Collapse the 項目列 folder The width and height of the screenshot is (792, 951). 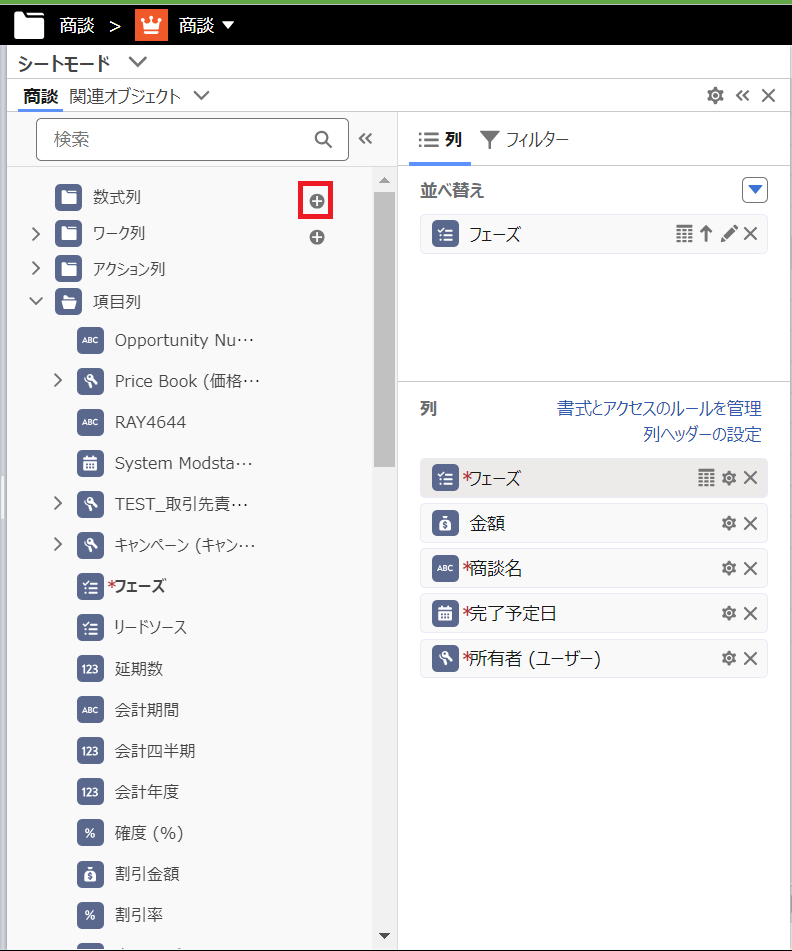pos(36,301)
